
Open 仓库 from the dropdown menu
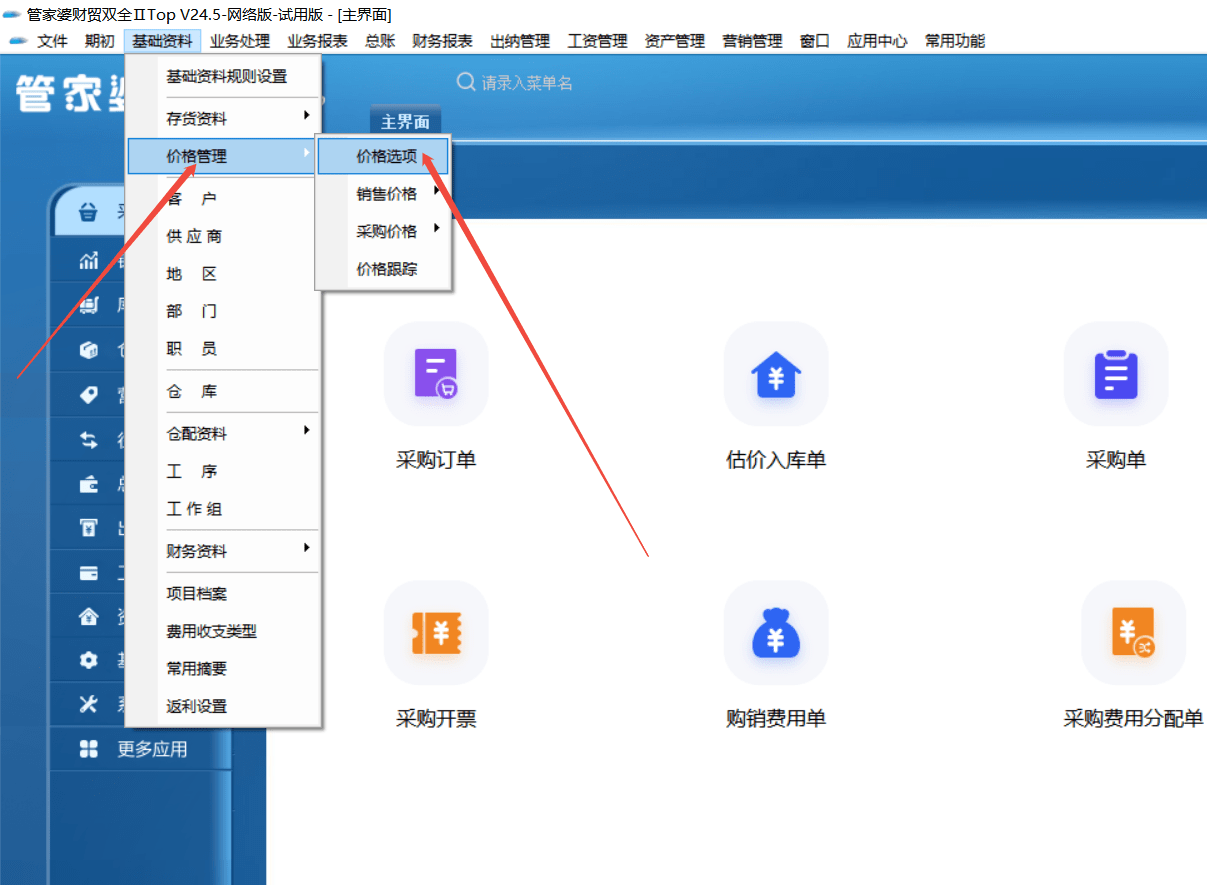click(223, 391)
